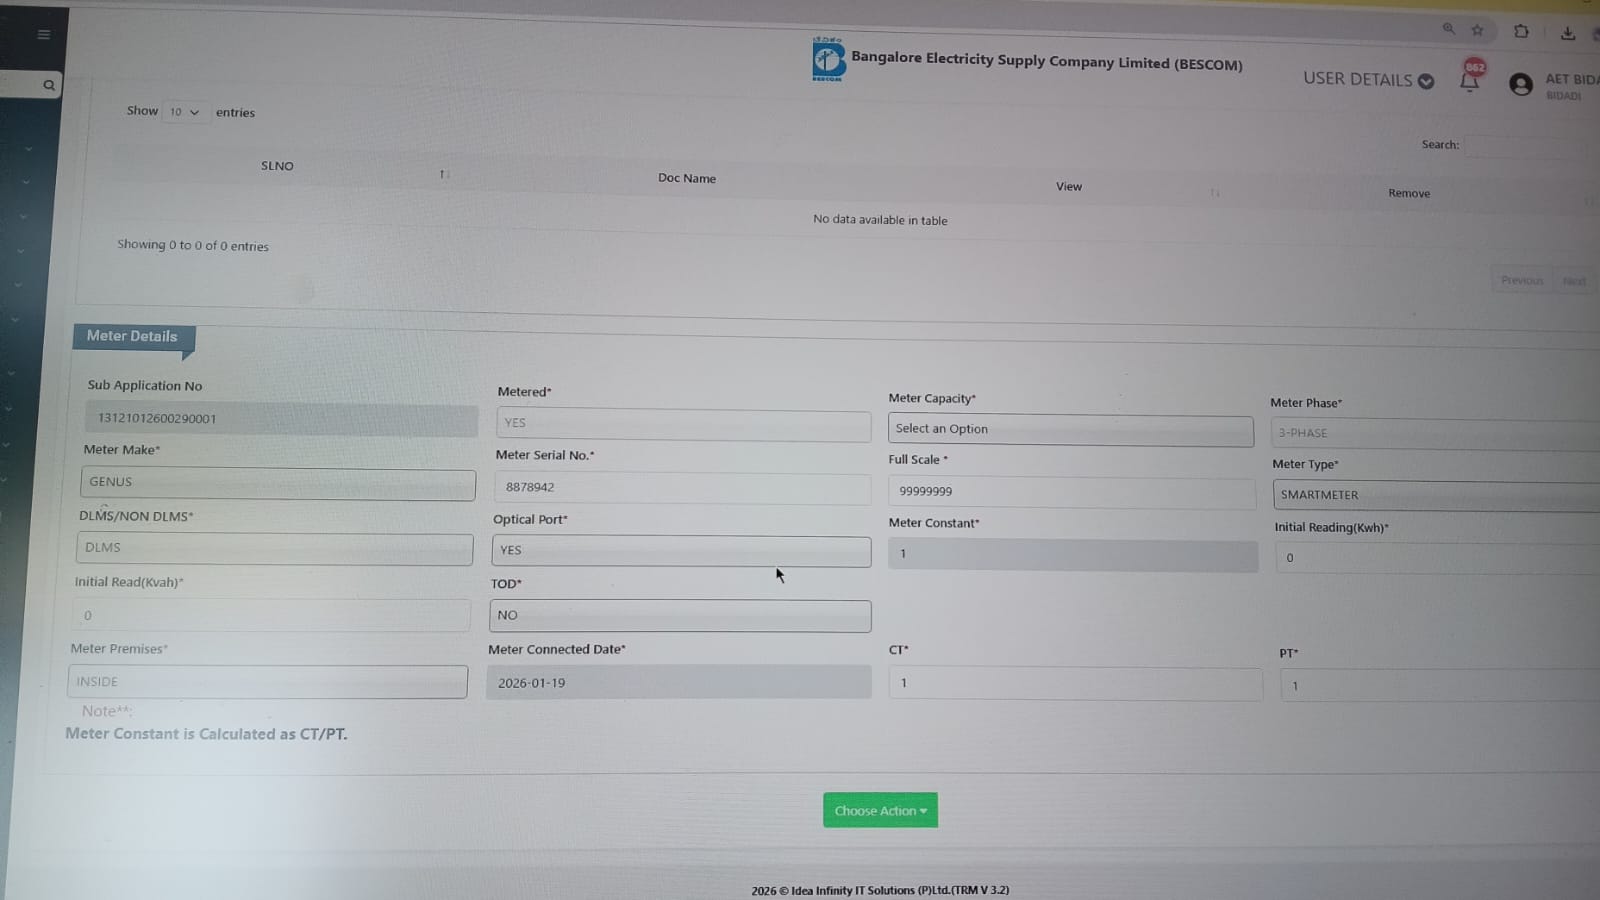Click the "Meter Constant is Calculated as CT/PT." note
Viewport: 1600px width, 900px height.
pyautogui.click(x=207, y=734)
